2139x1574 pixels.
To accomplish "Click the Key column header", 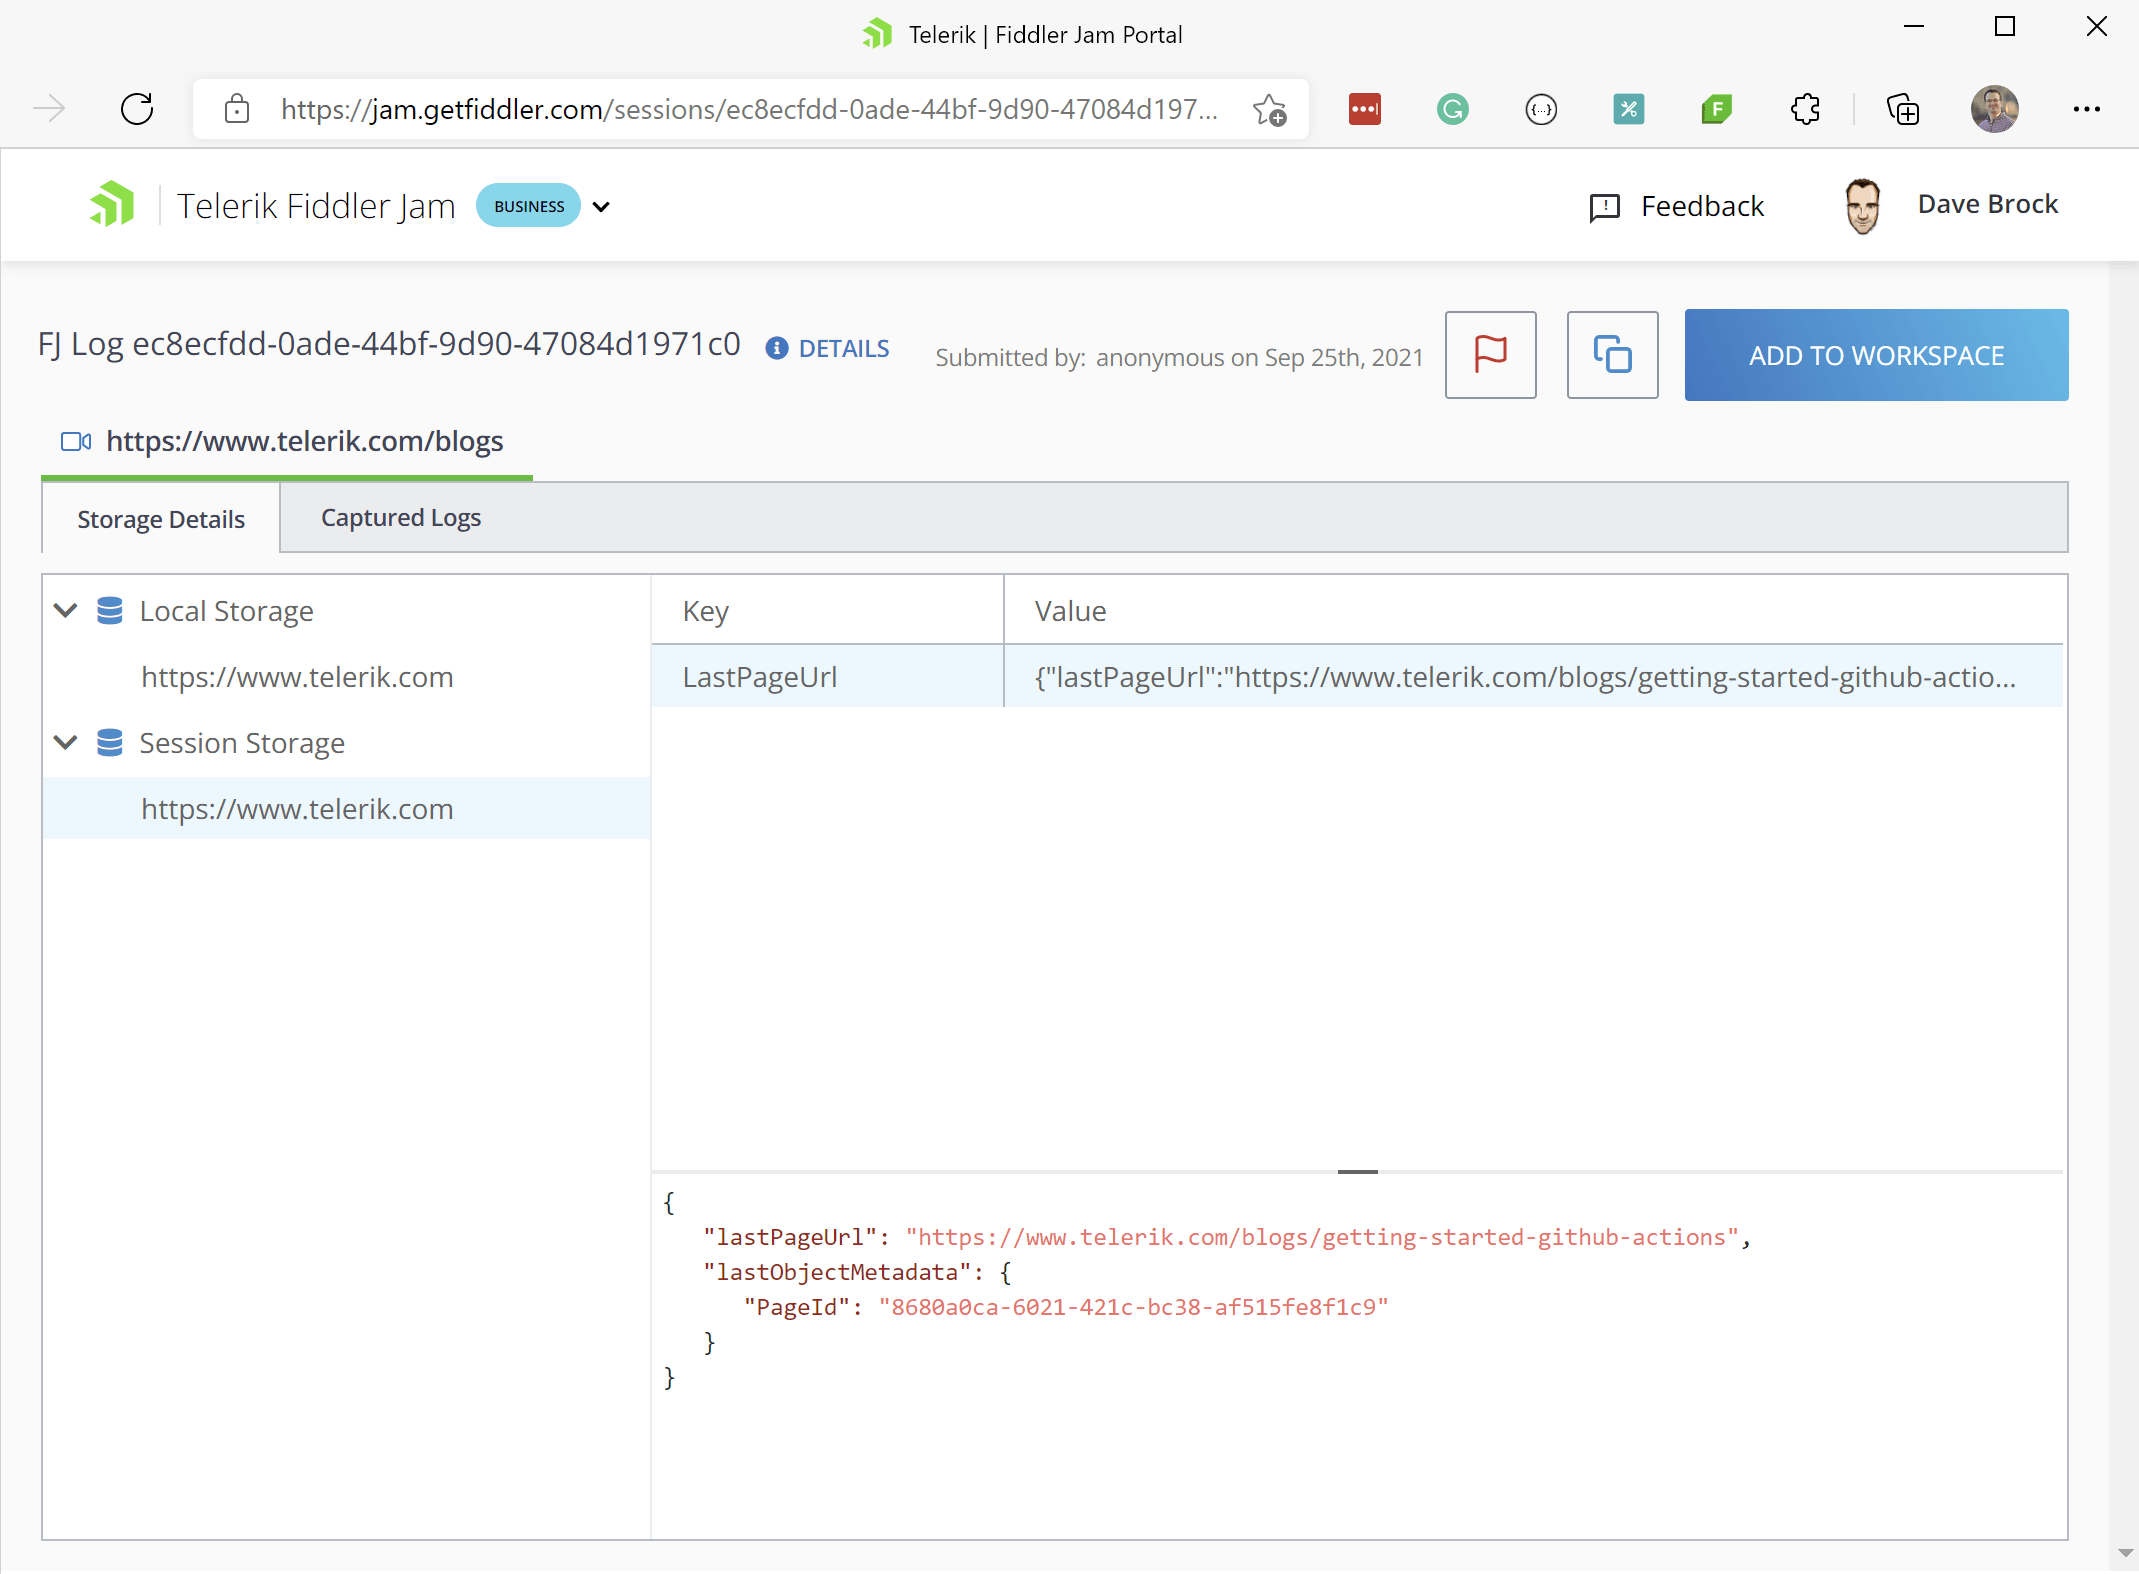I will click(x=828, y=611).
